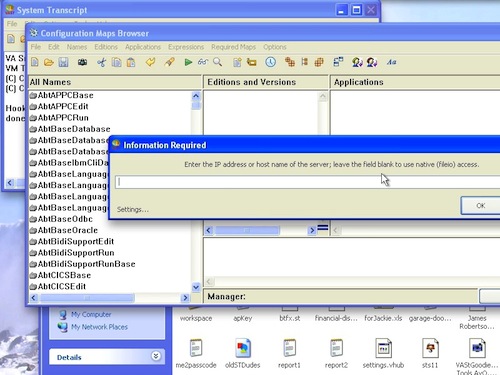Click the pencil marker toolbar icon
The image size is (500, 375).
169,62
